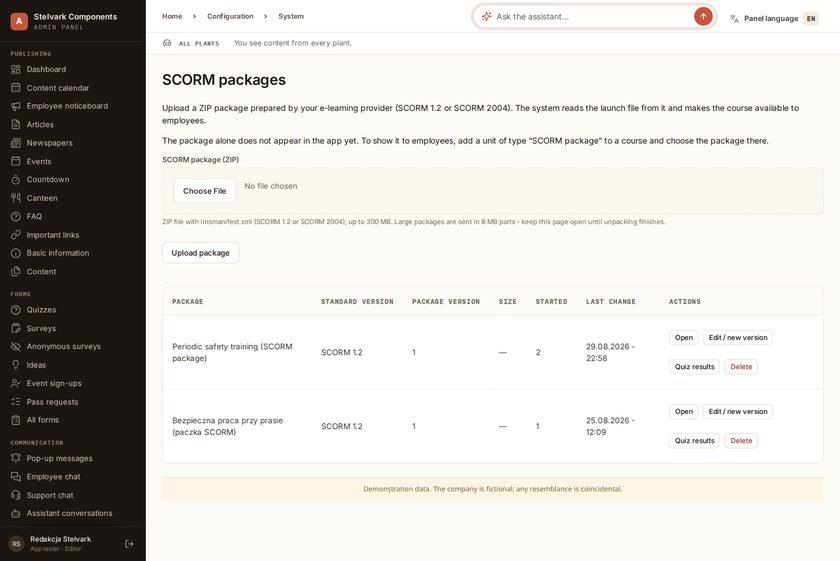840x561 pixels.
Task: Open Quizzes menu item
Action: 73,310
